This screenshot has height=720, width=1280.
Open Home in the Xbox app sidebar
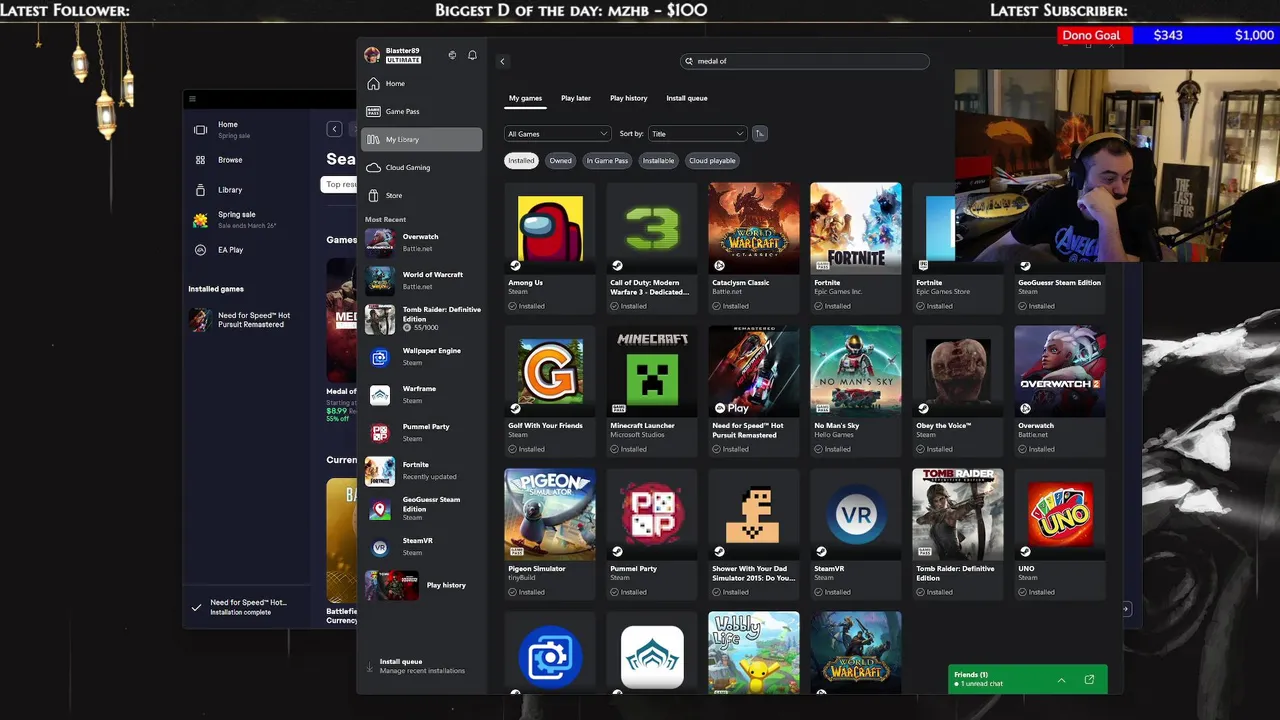point(421,84)
